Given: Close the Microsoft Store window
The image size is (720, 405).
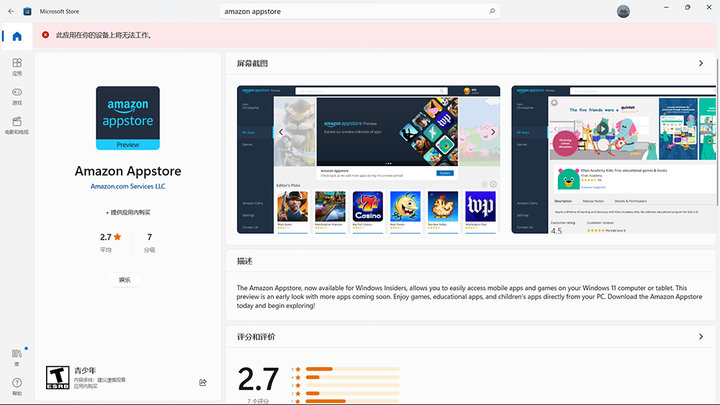Looking at the screenshot, I should coord(709,7).
